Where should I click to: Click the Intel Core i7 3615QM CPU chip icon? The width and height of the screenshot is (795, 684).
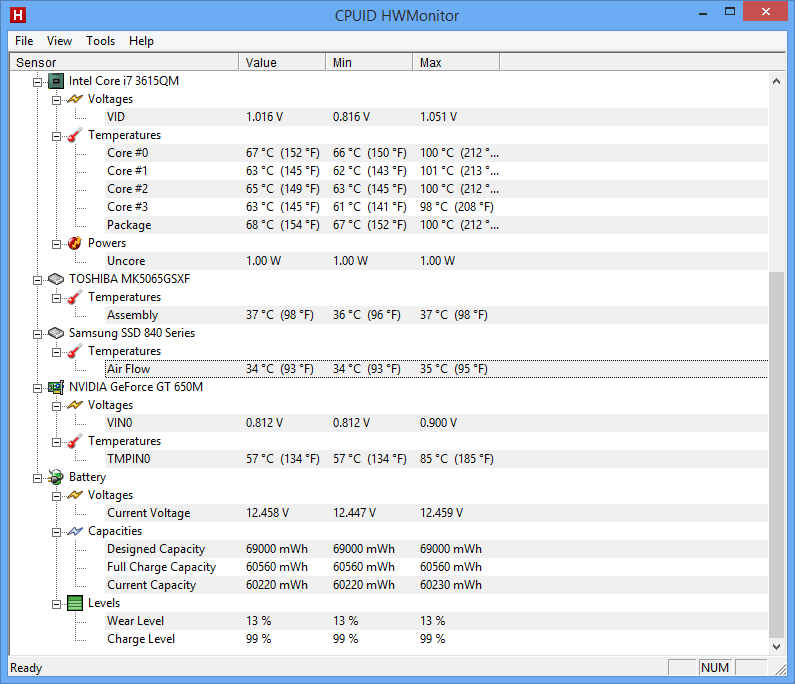point(56,81)
